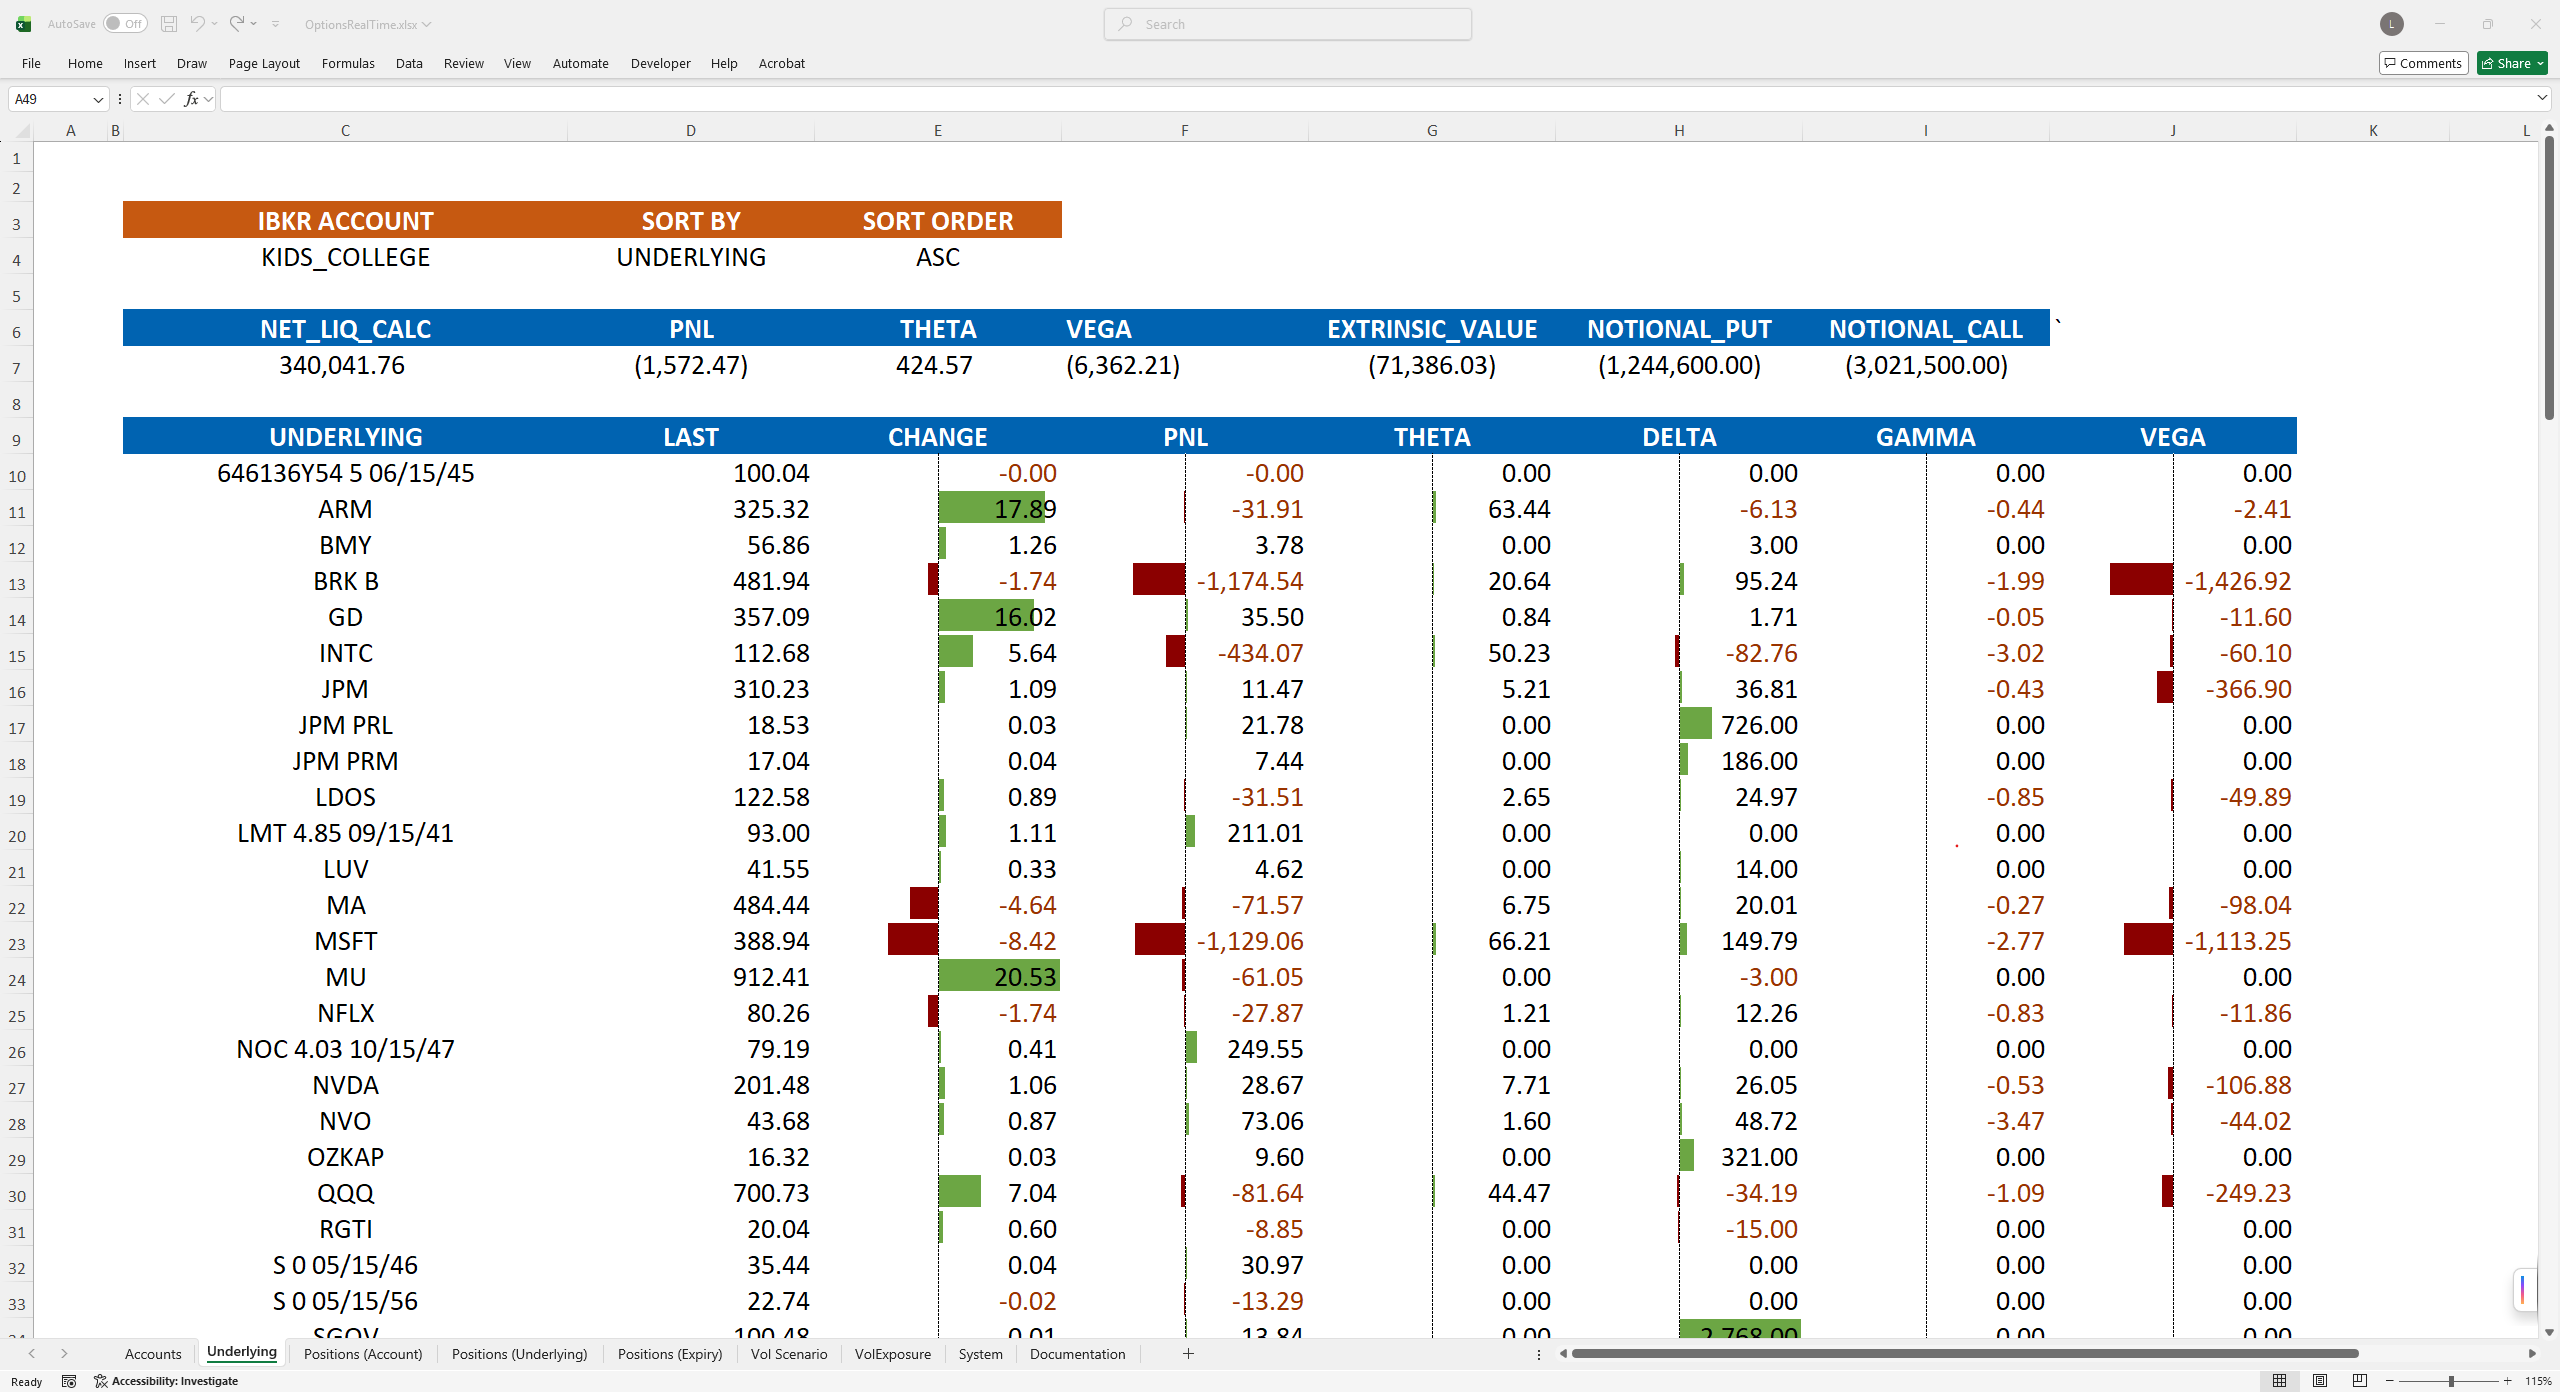Click the Insert Function fx icon
Screen dimensions: 2560x1392
[191, 99]
